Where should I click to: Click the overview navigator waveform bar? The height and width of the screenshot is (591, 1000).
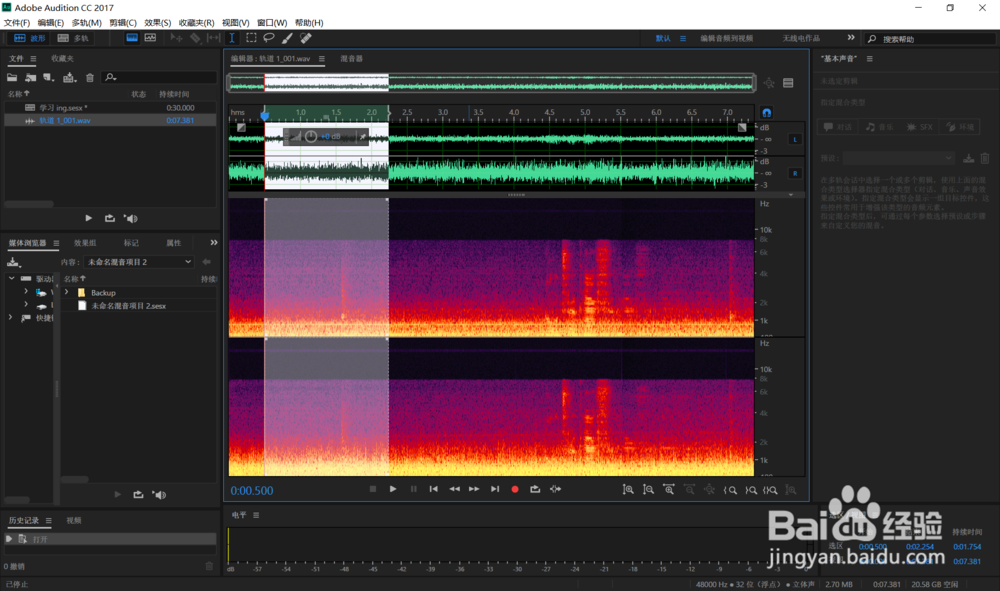point(492,83)
